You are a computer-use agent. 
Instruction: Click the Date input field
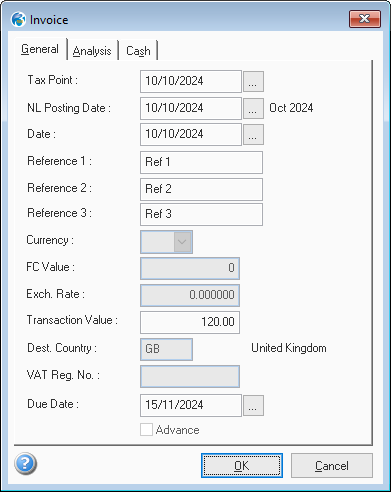(x=191, y=134)
